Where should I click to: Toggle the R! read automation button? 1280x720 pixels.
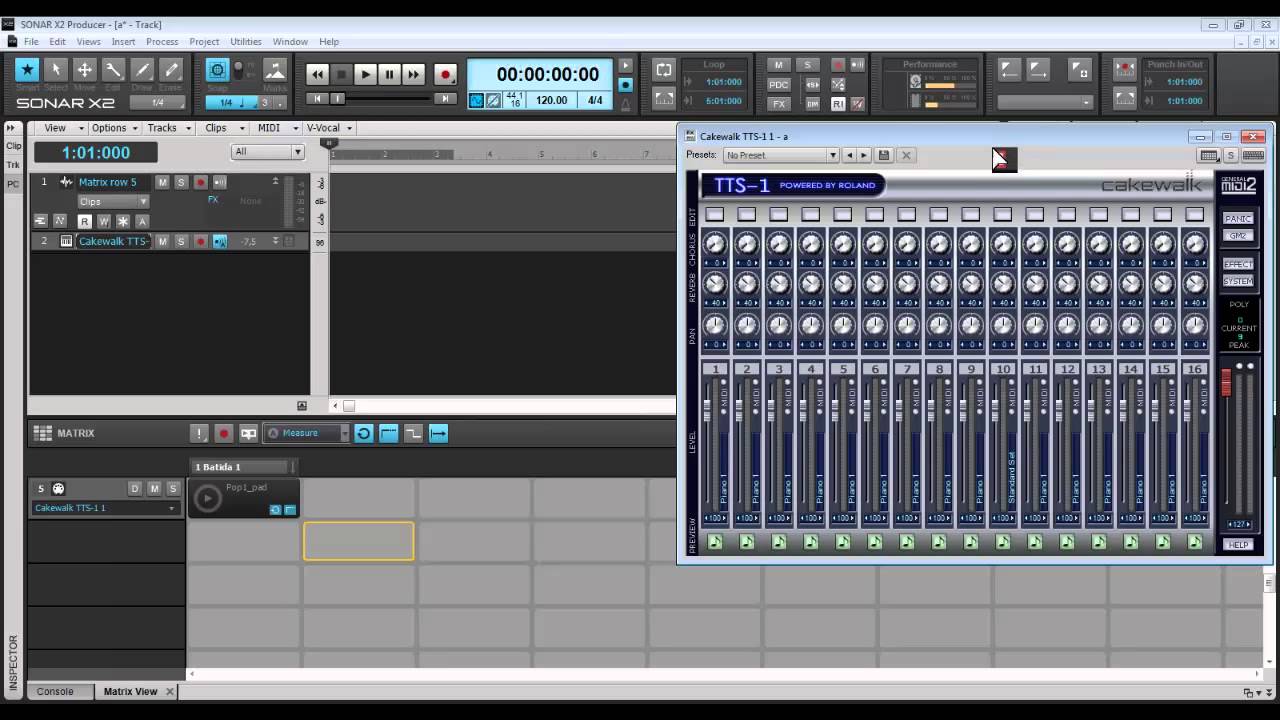(x=838, y=103)
